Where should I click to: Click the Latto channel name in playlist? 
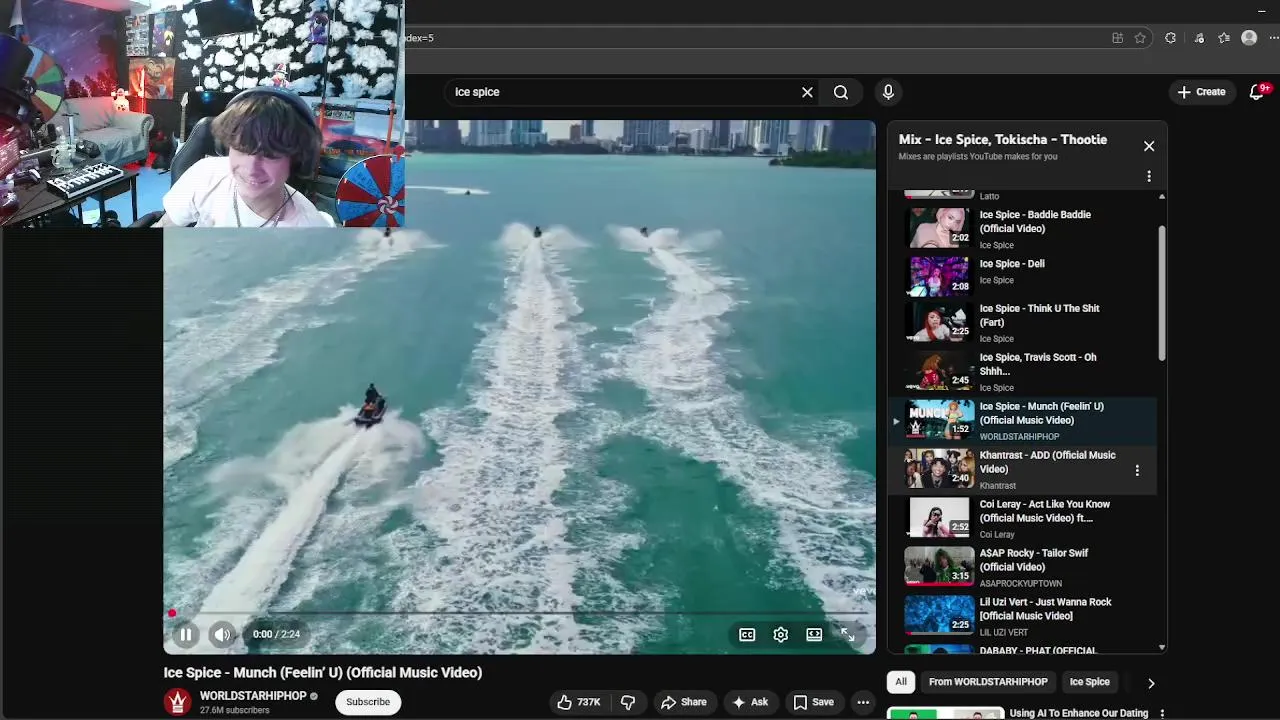(989, 196)
